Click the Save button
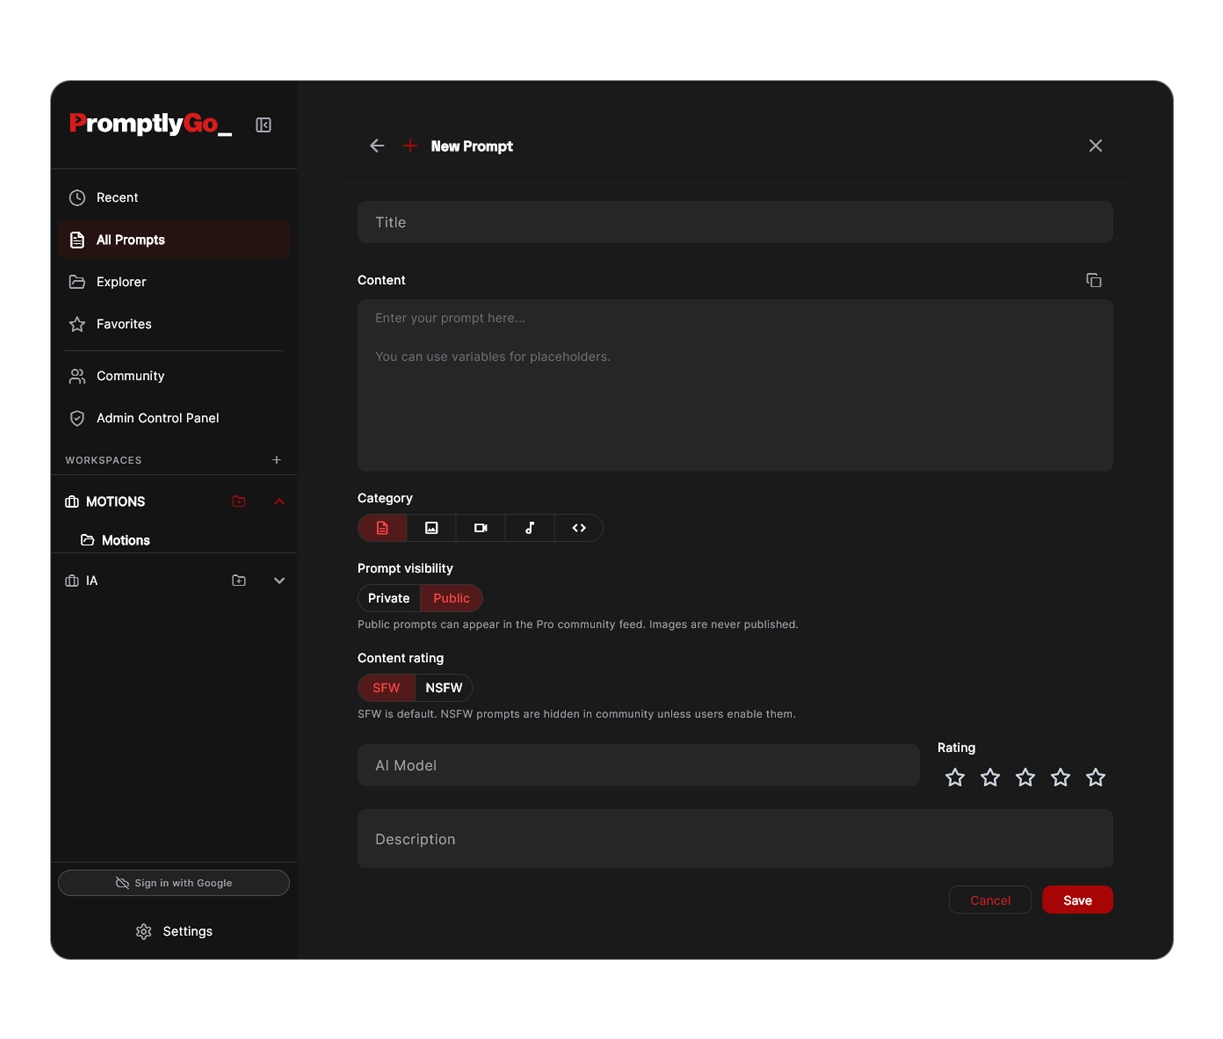This screenshot has width=1223, height=1039. point(1077,900)
